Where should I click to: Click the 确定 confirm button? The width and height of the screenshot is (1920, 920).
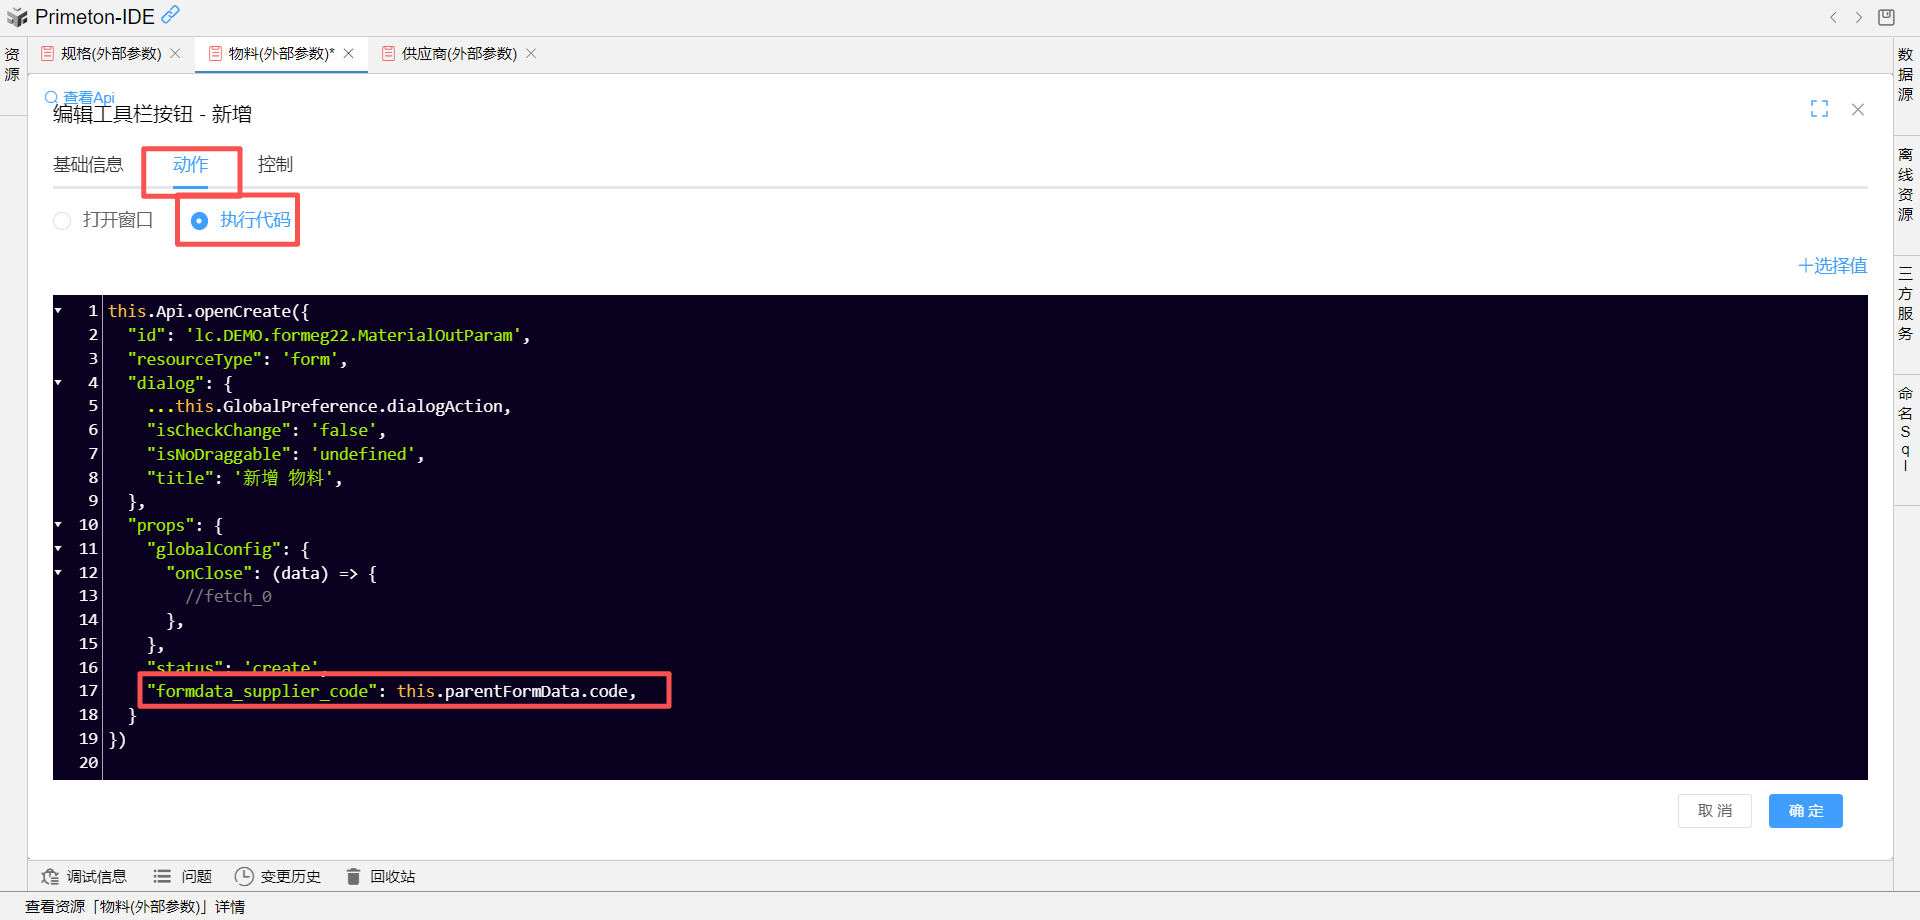click(x=1805, y=811)
